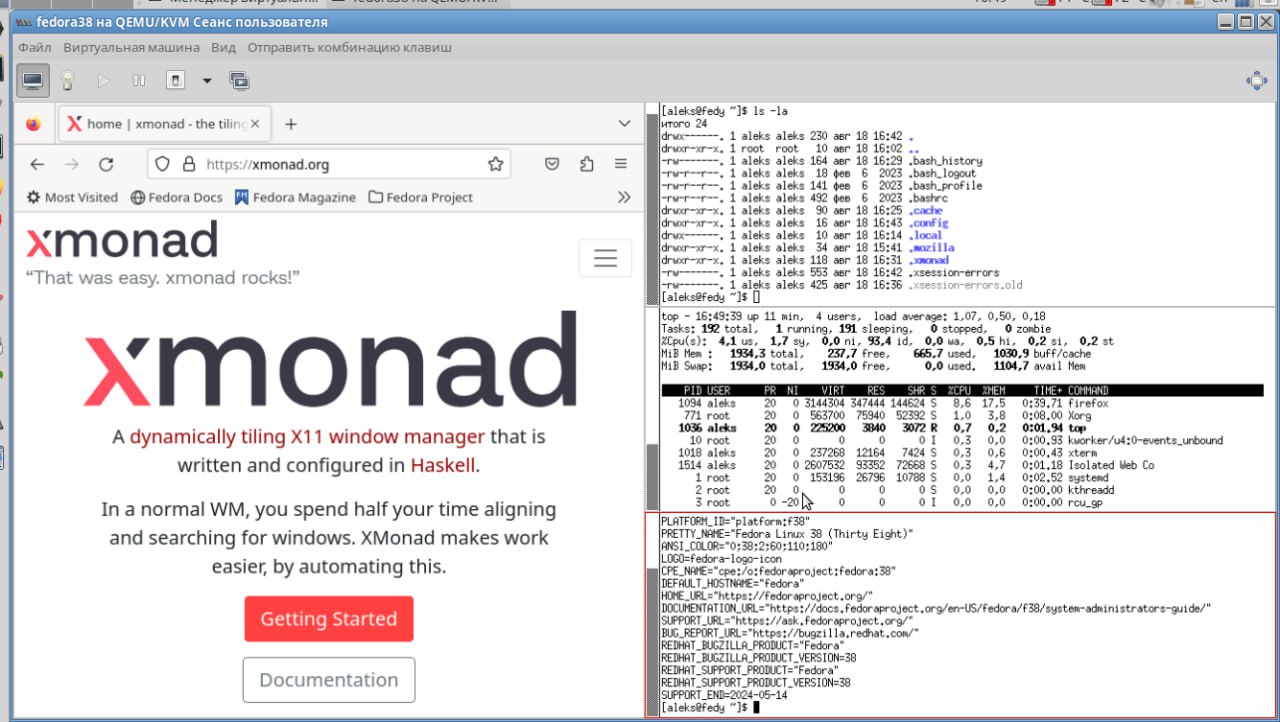Click the .local directory in ls output

click(926, 236)
